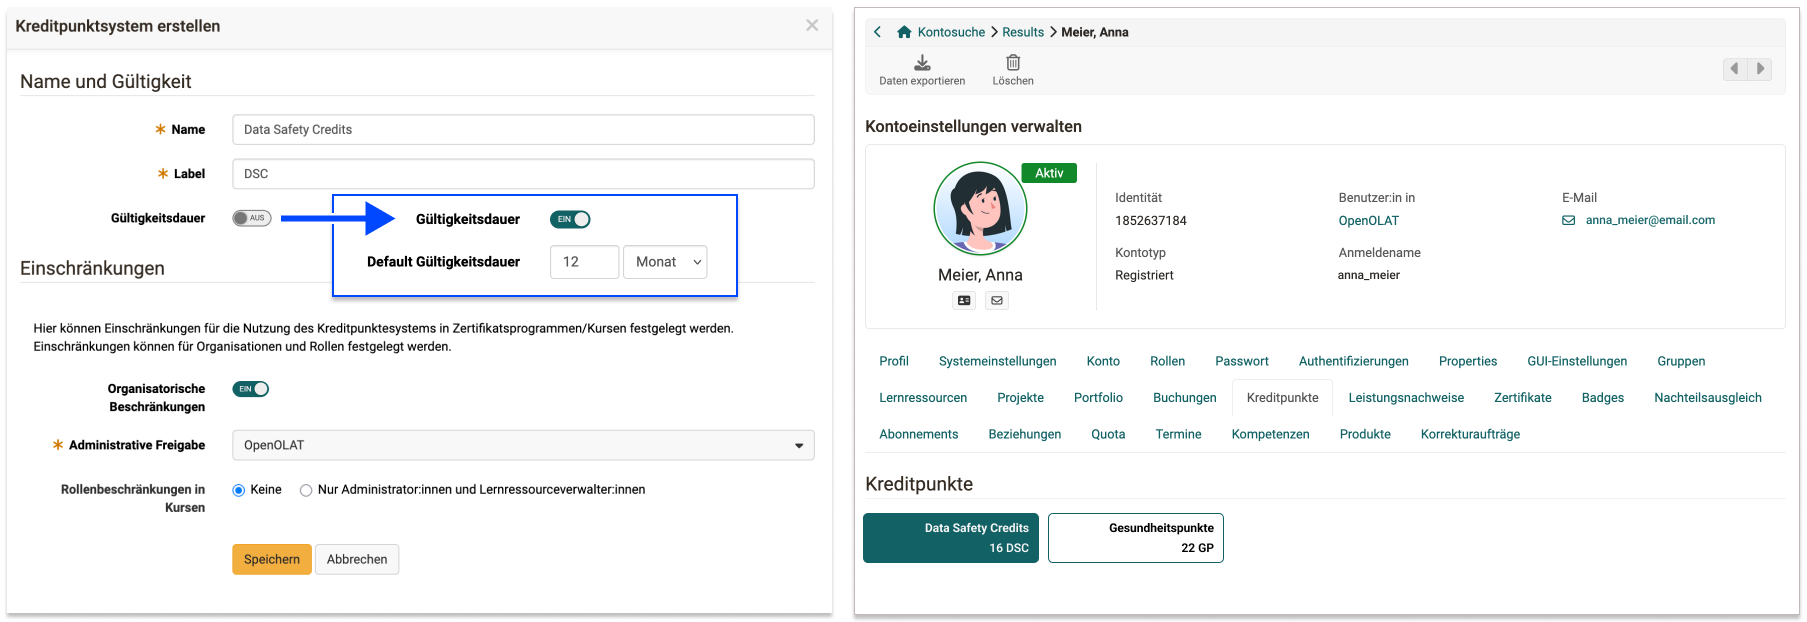The width and height of the screenshot is (1807, 622).
Task: Click the envelope icon beside anna_meier@email.com
Action: coord(1569,220)
